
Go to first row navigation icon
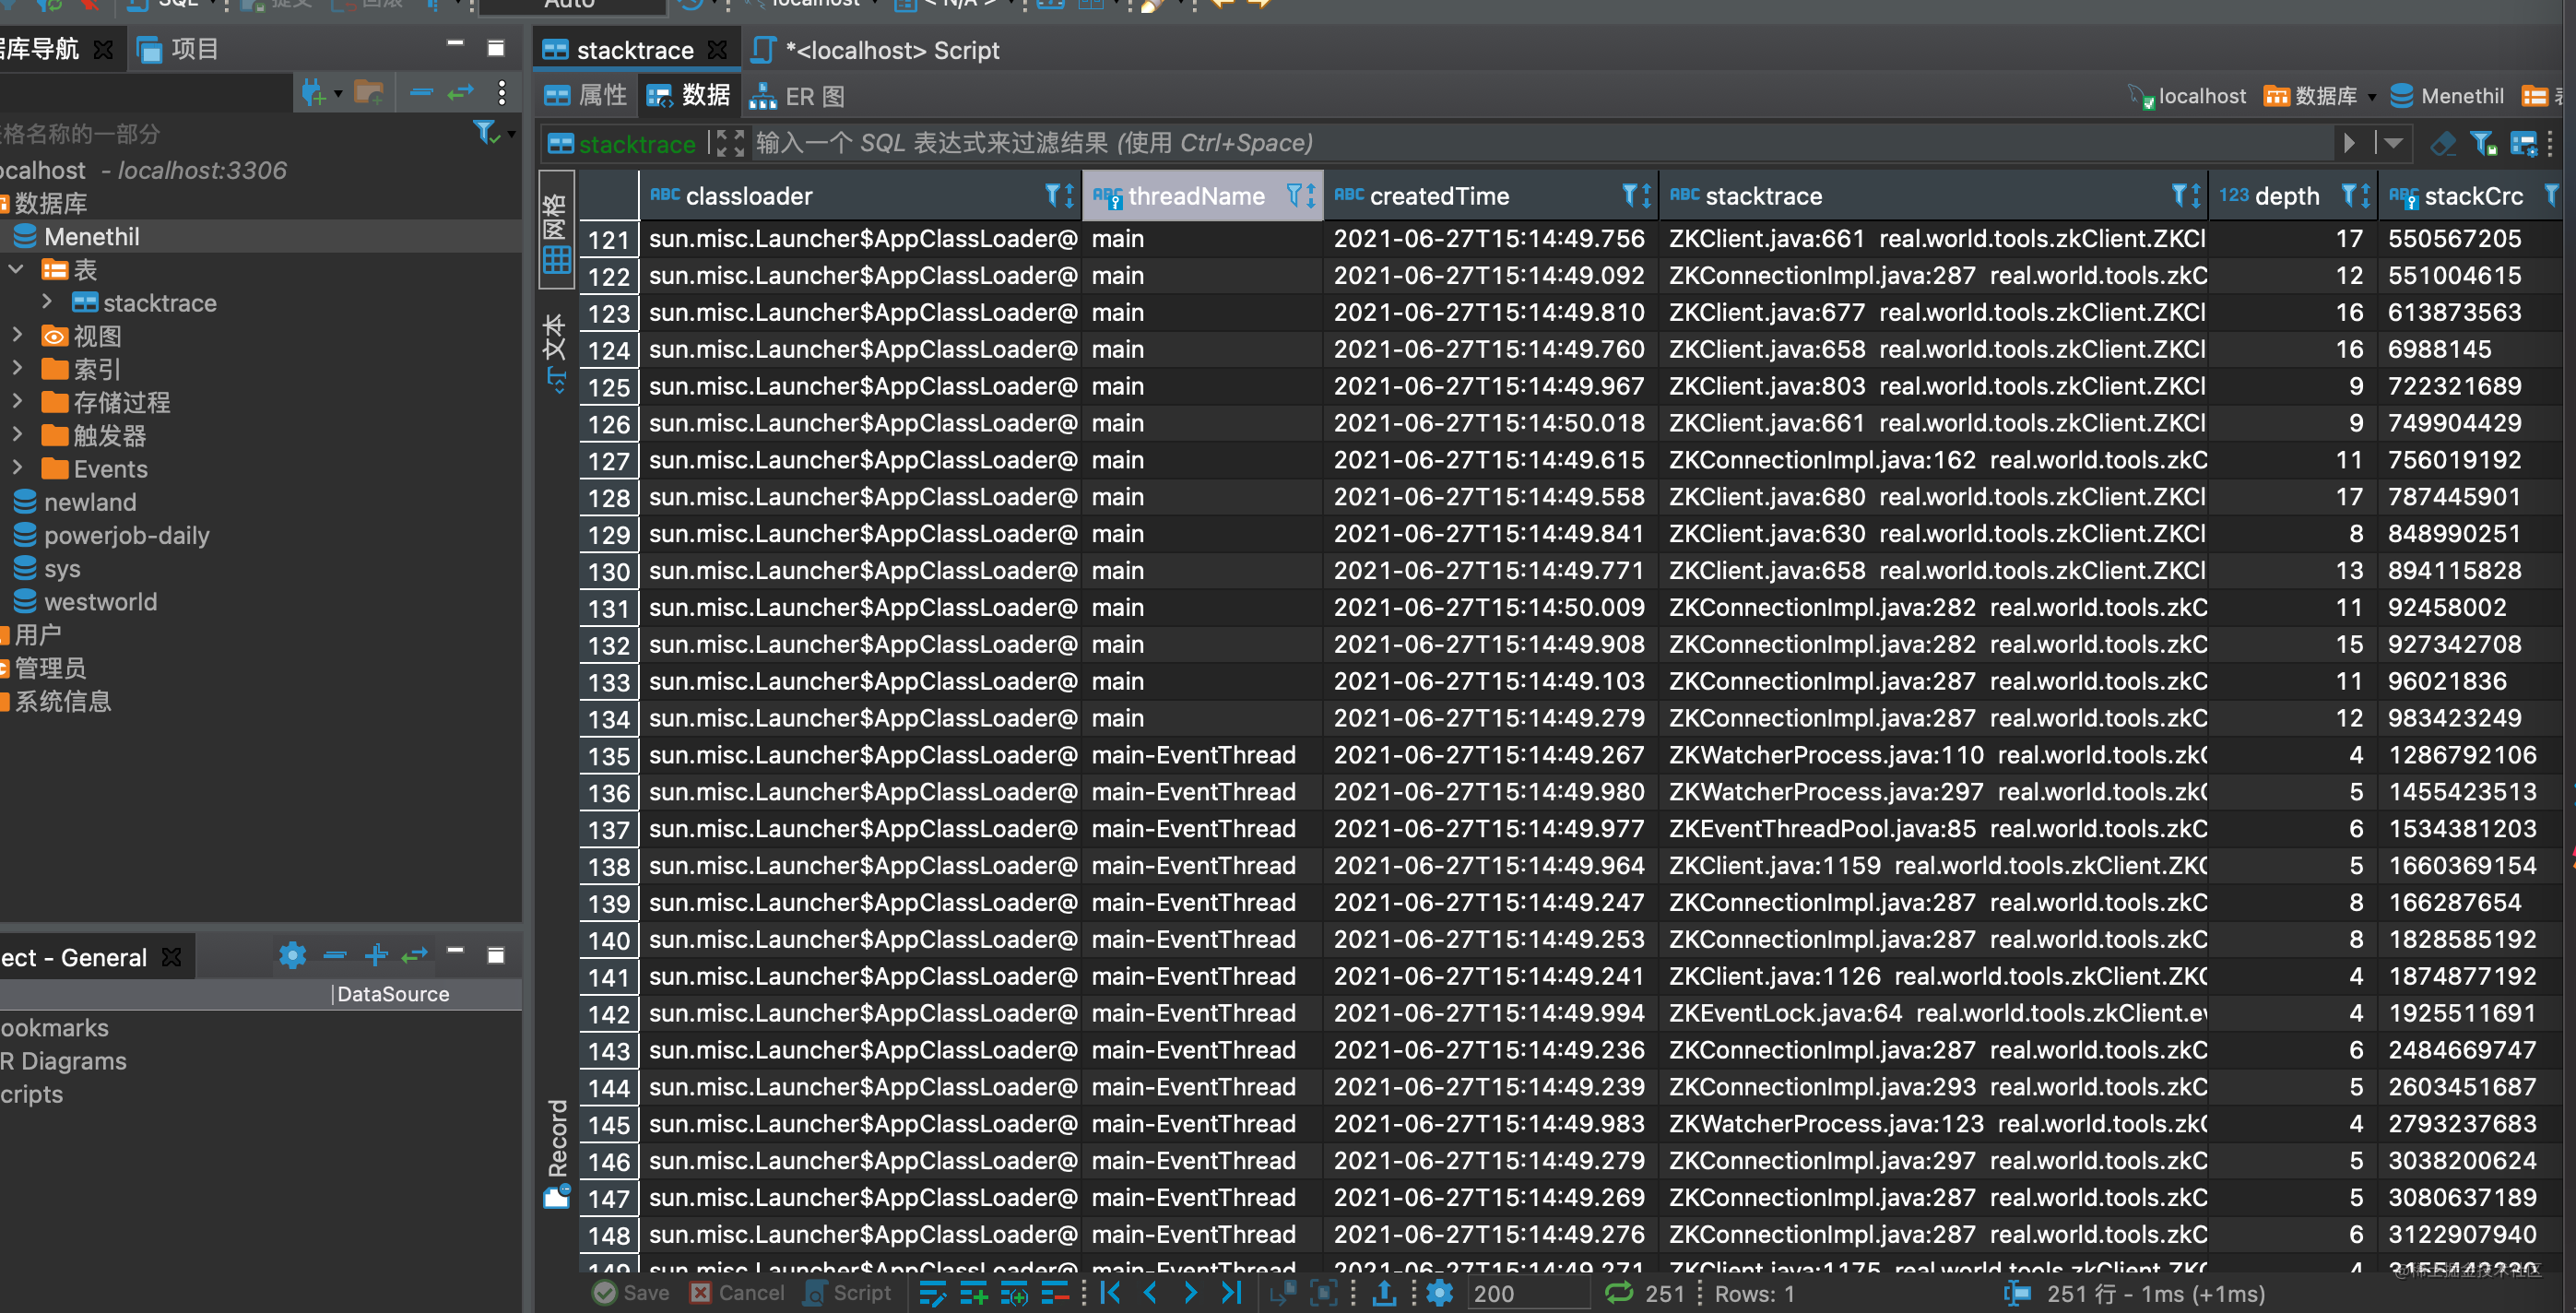click(x=1111, y=1293)
